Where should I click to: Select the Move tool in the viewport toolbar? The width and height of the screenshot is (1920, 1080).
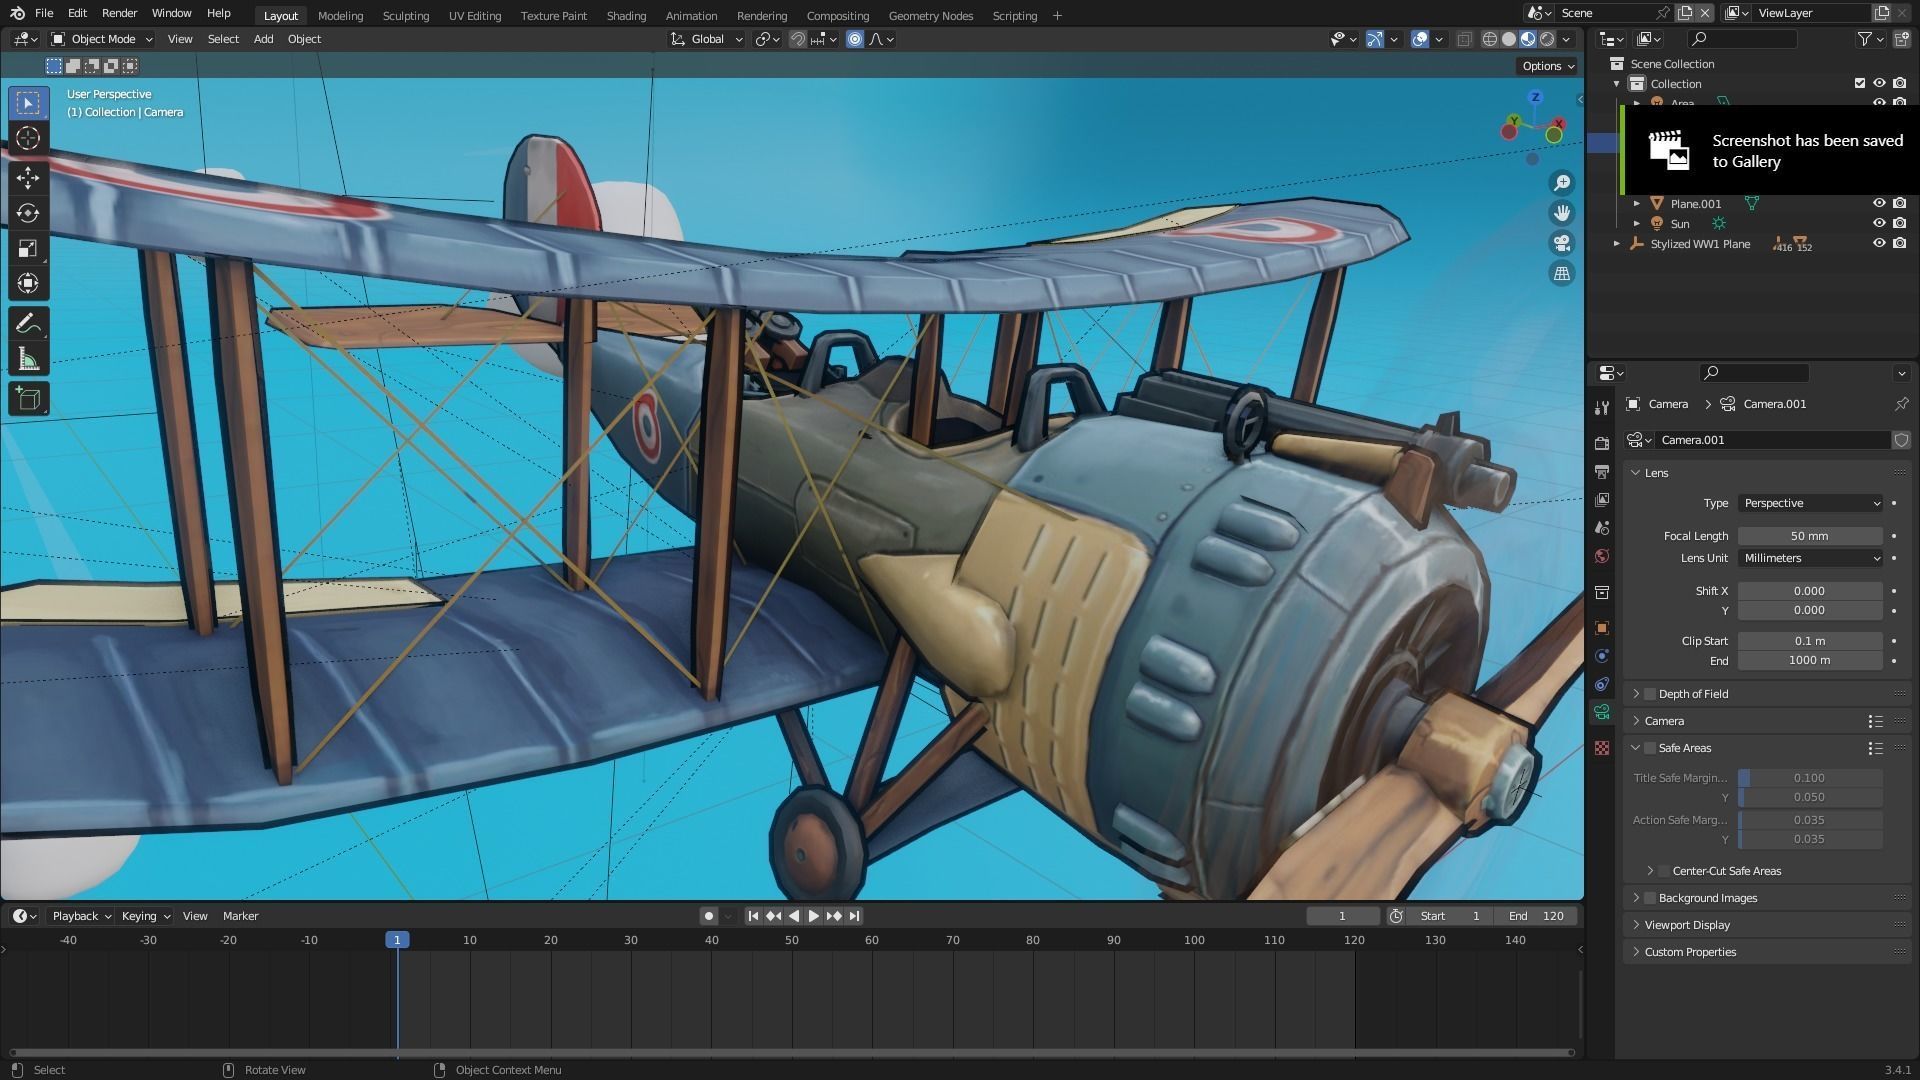pyautogui.click(x=28, y=178)
